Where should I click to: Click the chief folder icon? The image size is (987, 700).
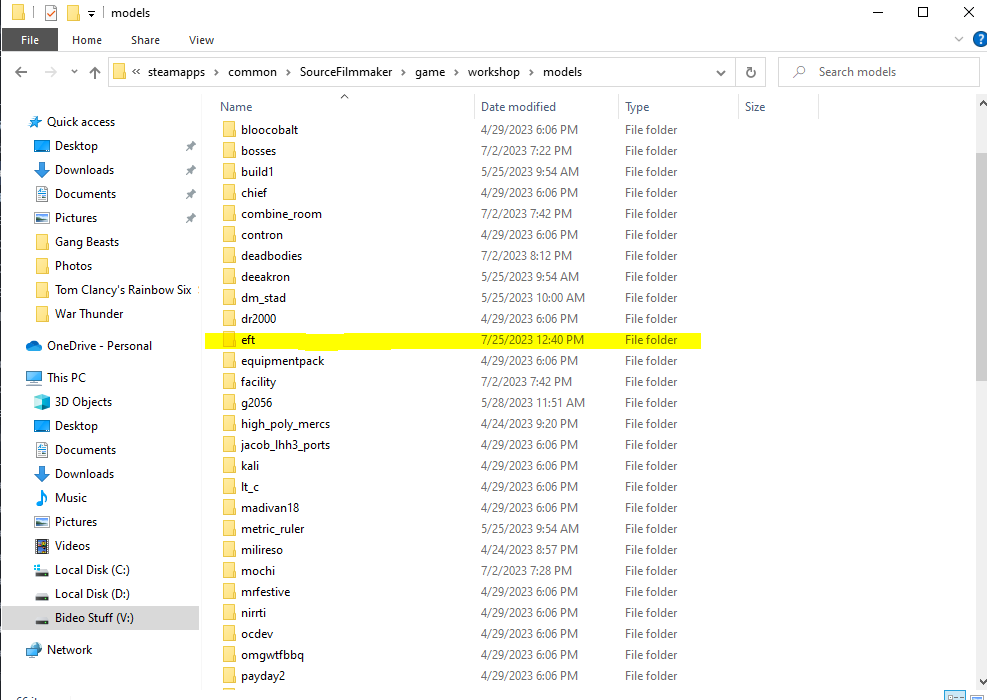tap(228, 193)
